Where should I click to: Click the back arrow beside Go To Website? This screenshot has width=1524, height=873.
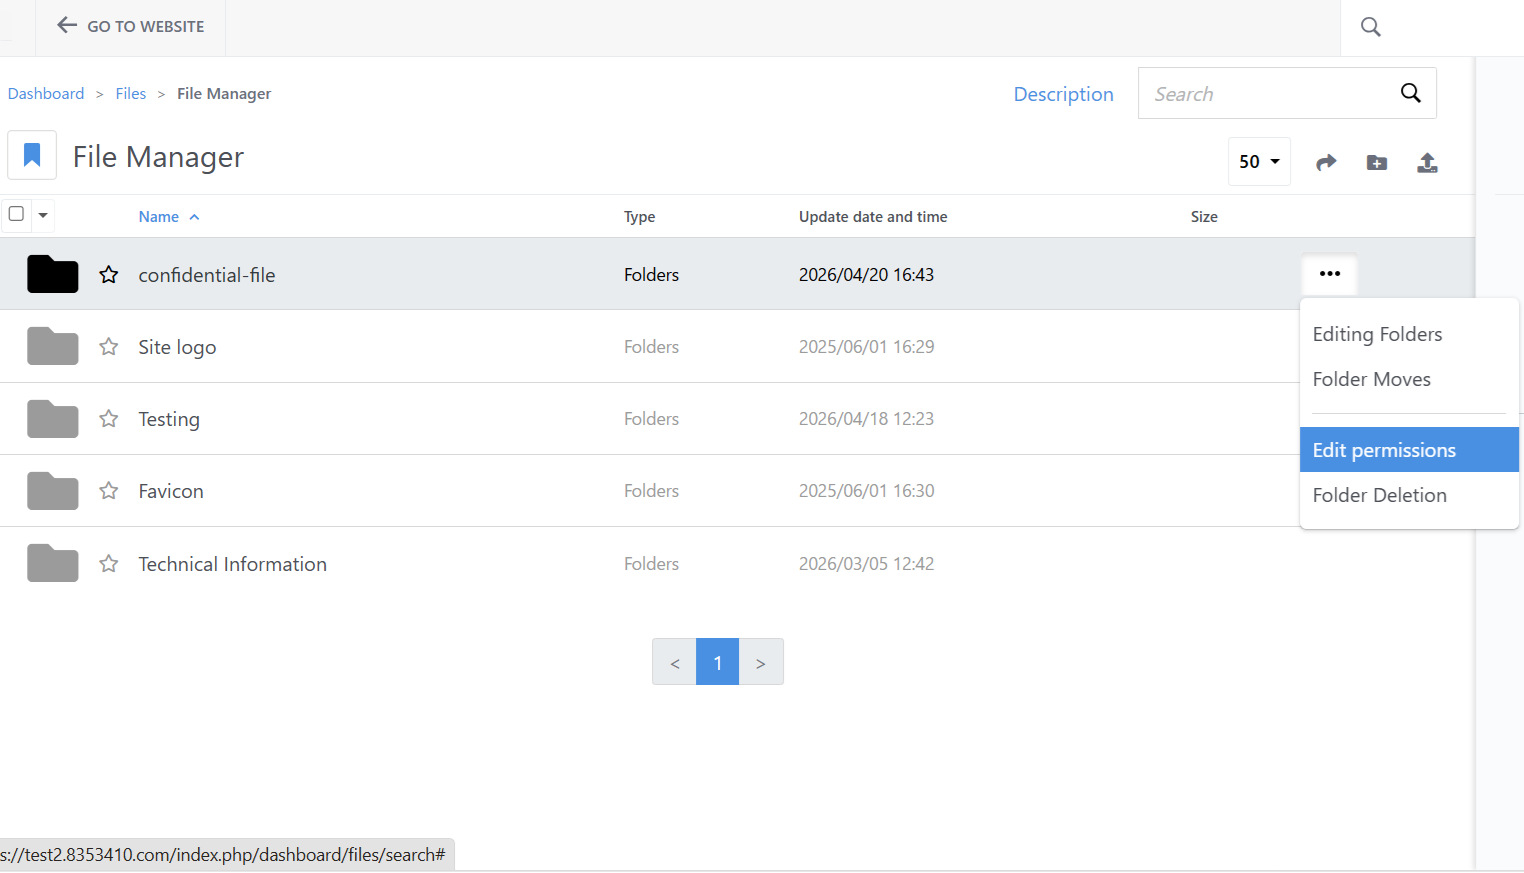tap(67, 25)
